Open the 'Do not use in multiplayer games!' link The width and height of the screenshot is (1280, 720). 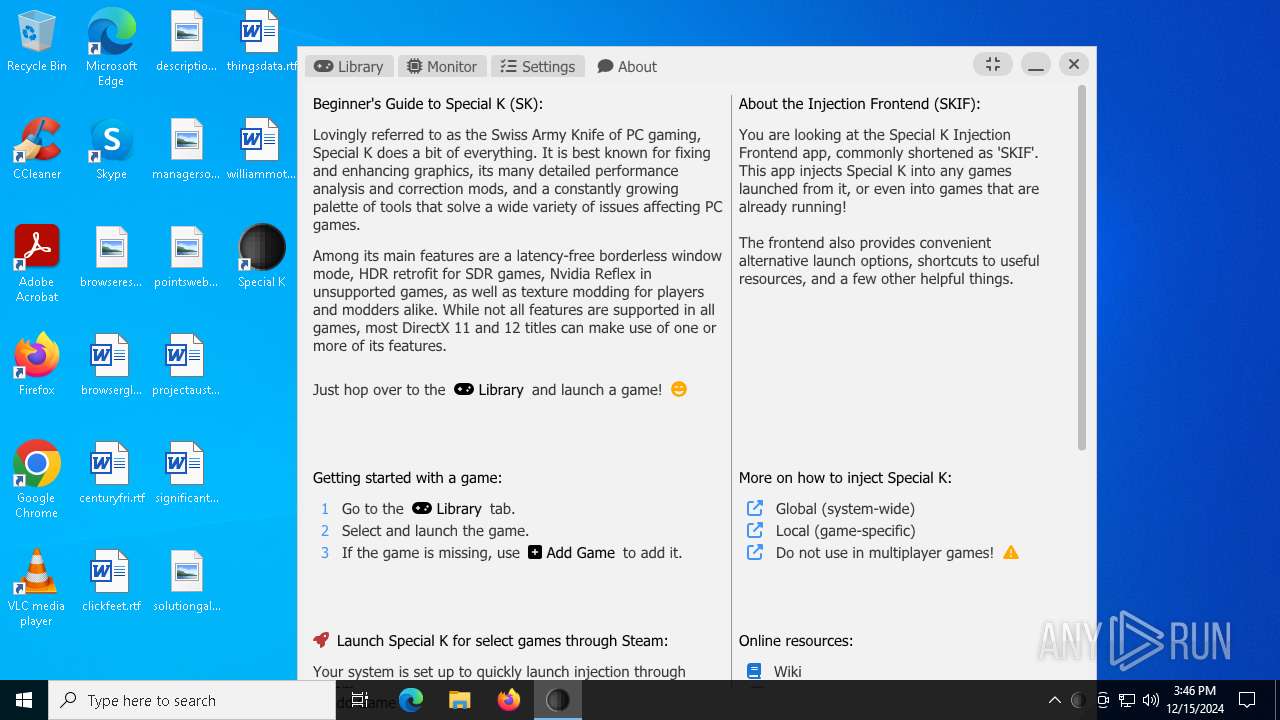coord(884,553)
